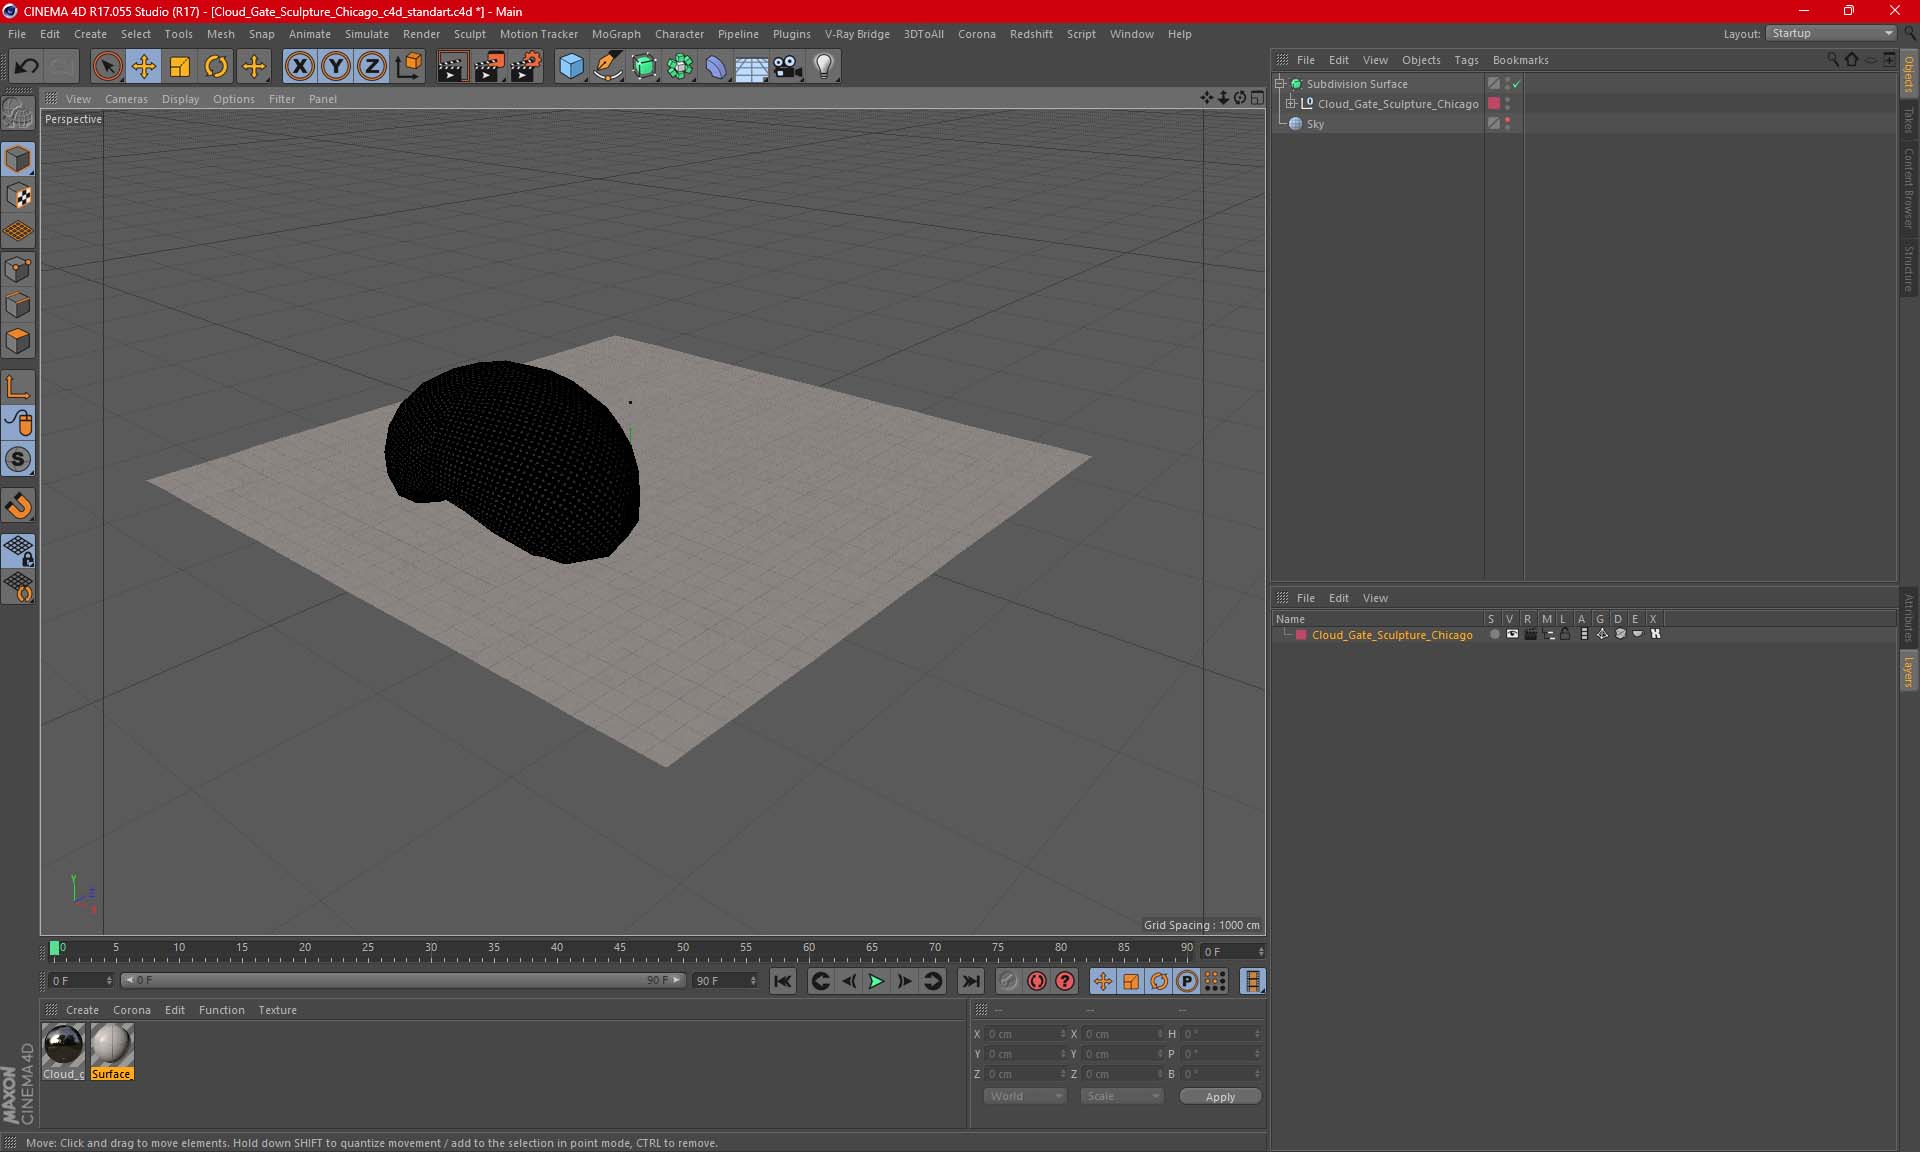Toggle Sky object visibility dots

coord(1507,124)
